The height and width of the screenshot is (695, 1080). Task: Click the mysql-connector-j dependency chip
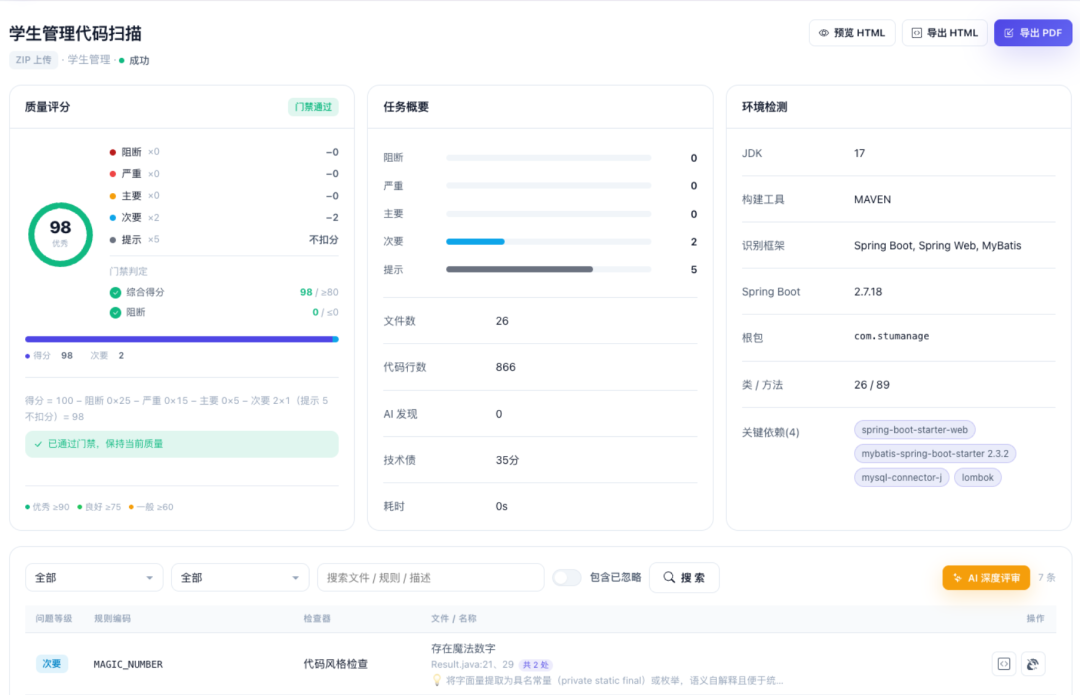click(x=902, y=477)
